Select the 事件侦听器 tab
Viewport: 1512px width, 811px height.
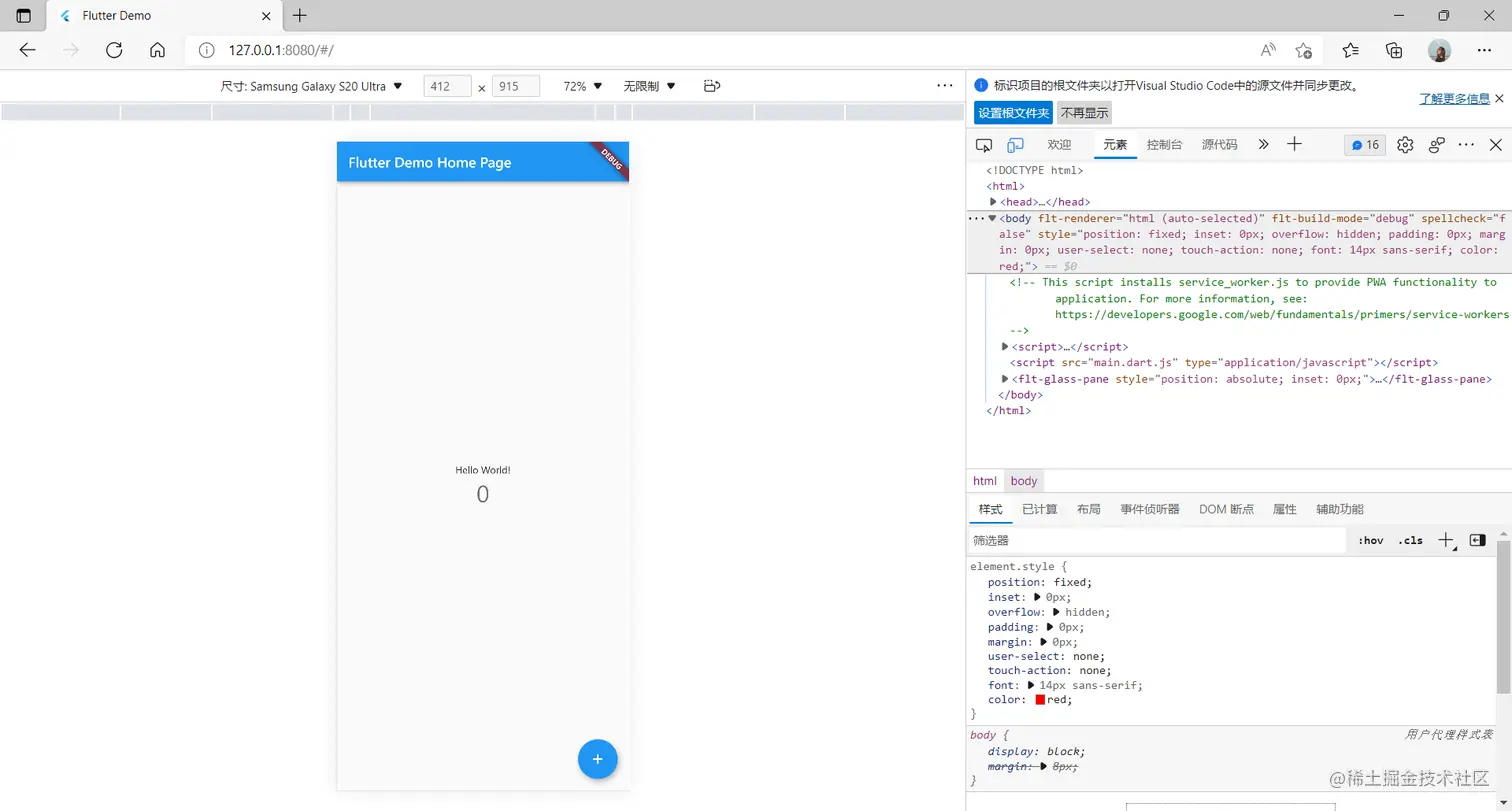click(x=1150, y=509)
